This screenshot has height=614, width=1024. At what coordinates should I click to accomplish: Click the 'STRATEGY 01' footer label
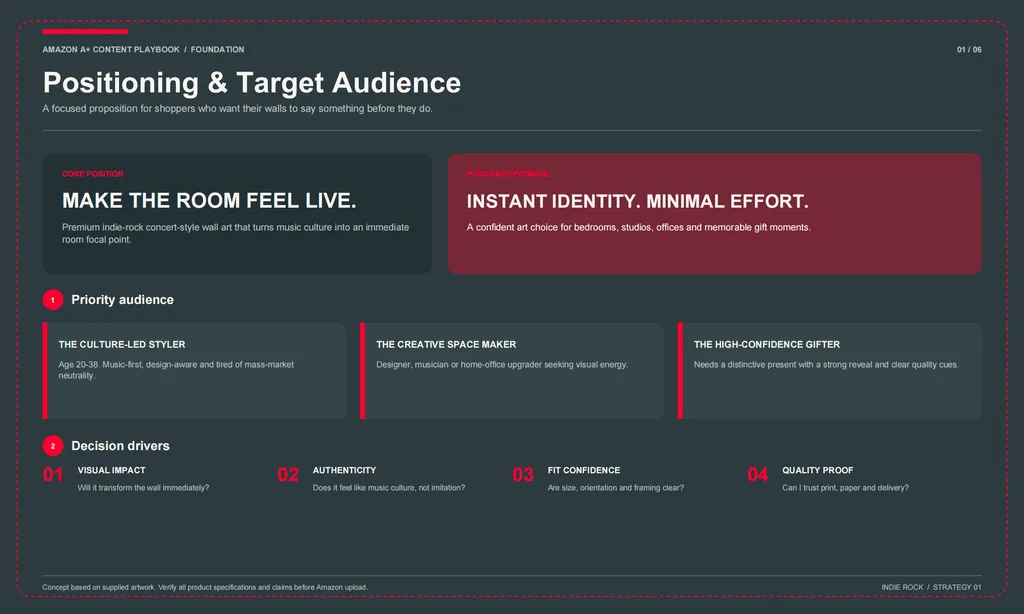pyautogui.click(x=957, y=587)
